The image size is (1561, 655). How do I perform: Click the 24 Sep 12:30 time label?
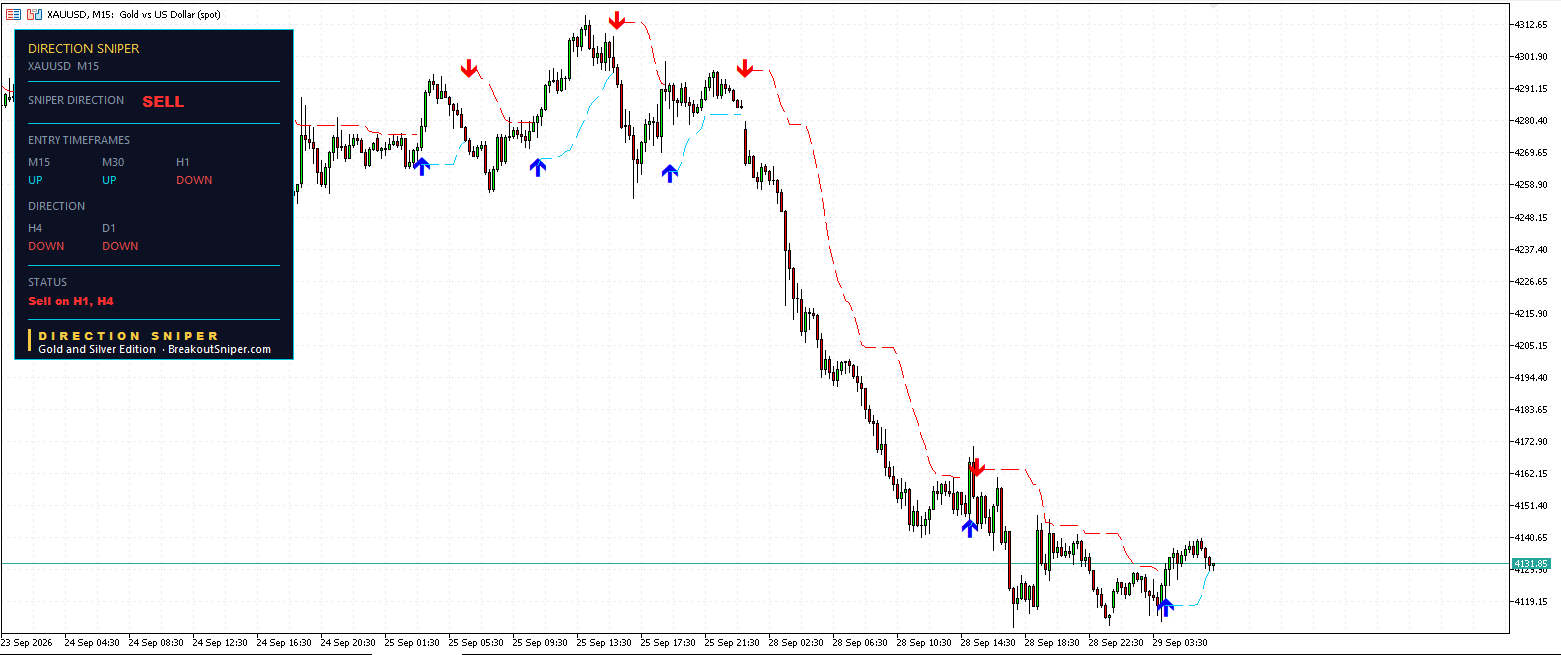[x=220, y=643]
